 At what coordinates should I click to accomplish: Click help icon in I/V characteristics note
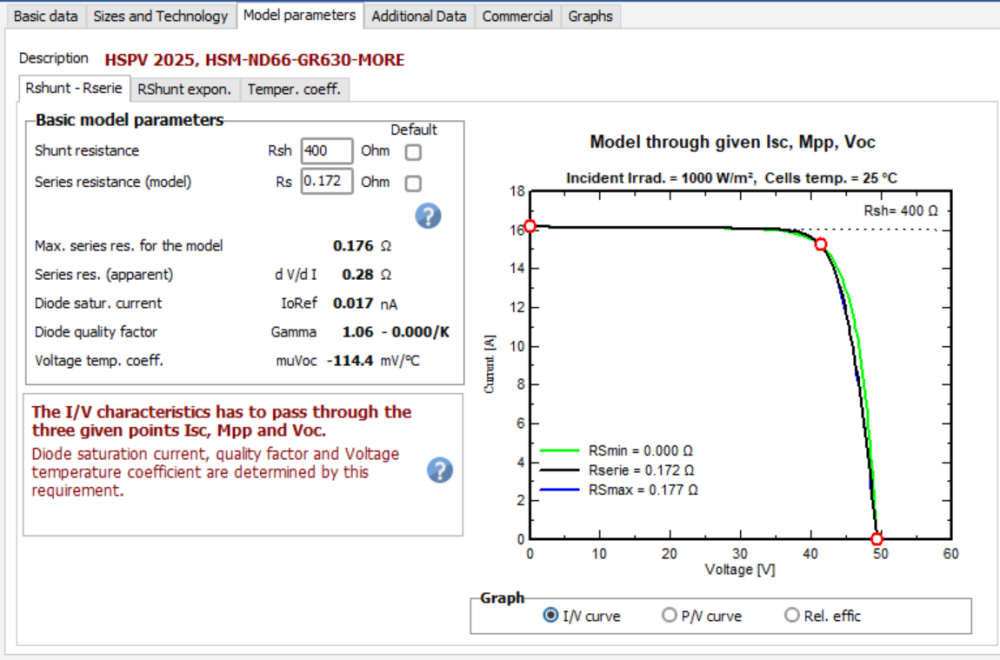click(440, 471)
